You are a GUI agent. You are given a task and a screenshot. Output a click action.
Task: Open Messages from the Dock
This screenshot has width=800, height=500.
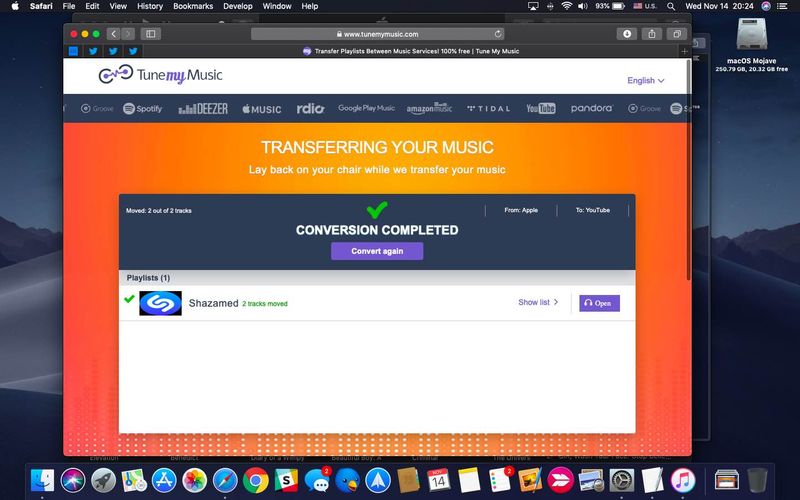tap(317, 480)
